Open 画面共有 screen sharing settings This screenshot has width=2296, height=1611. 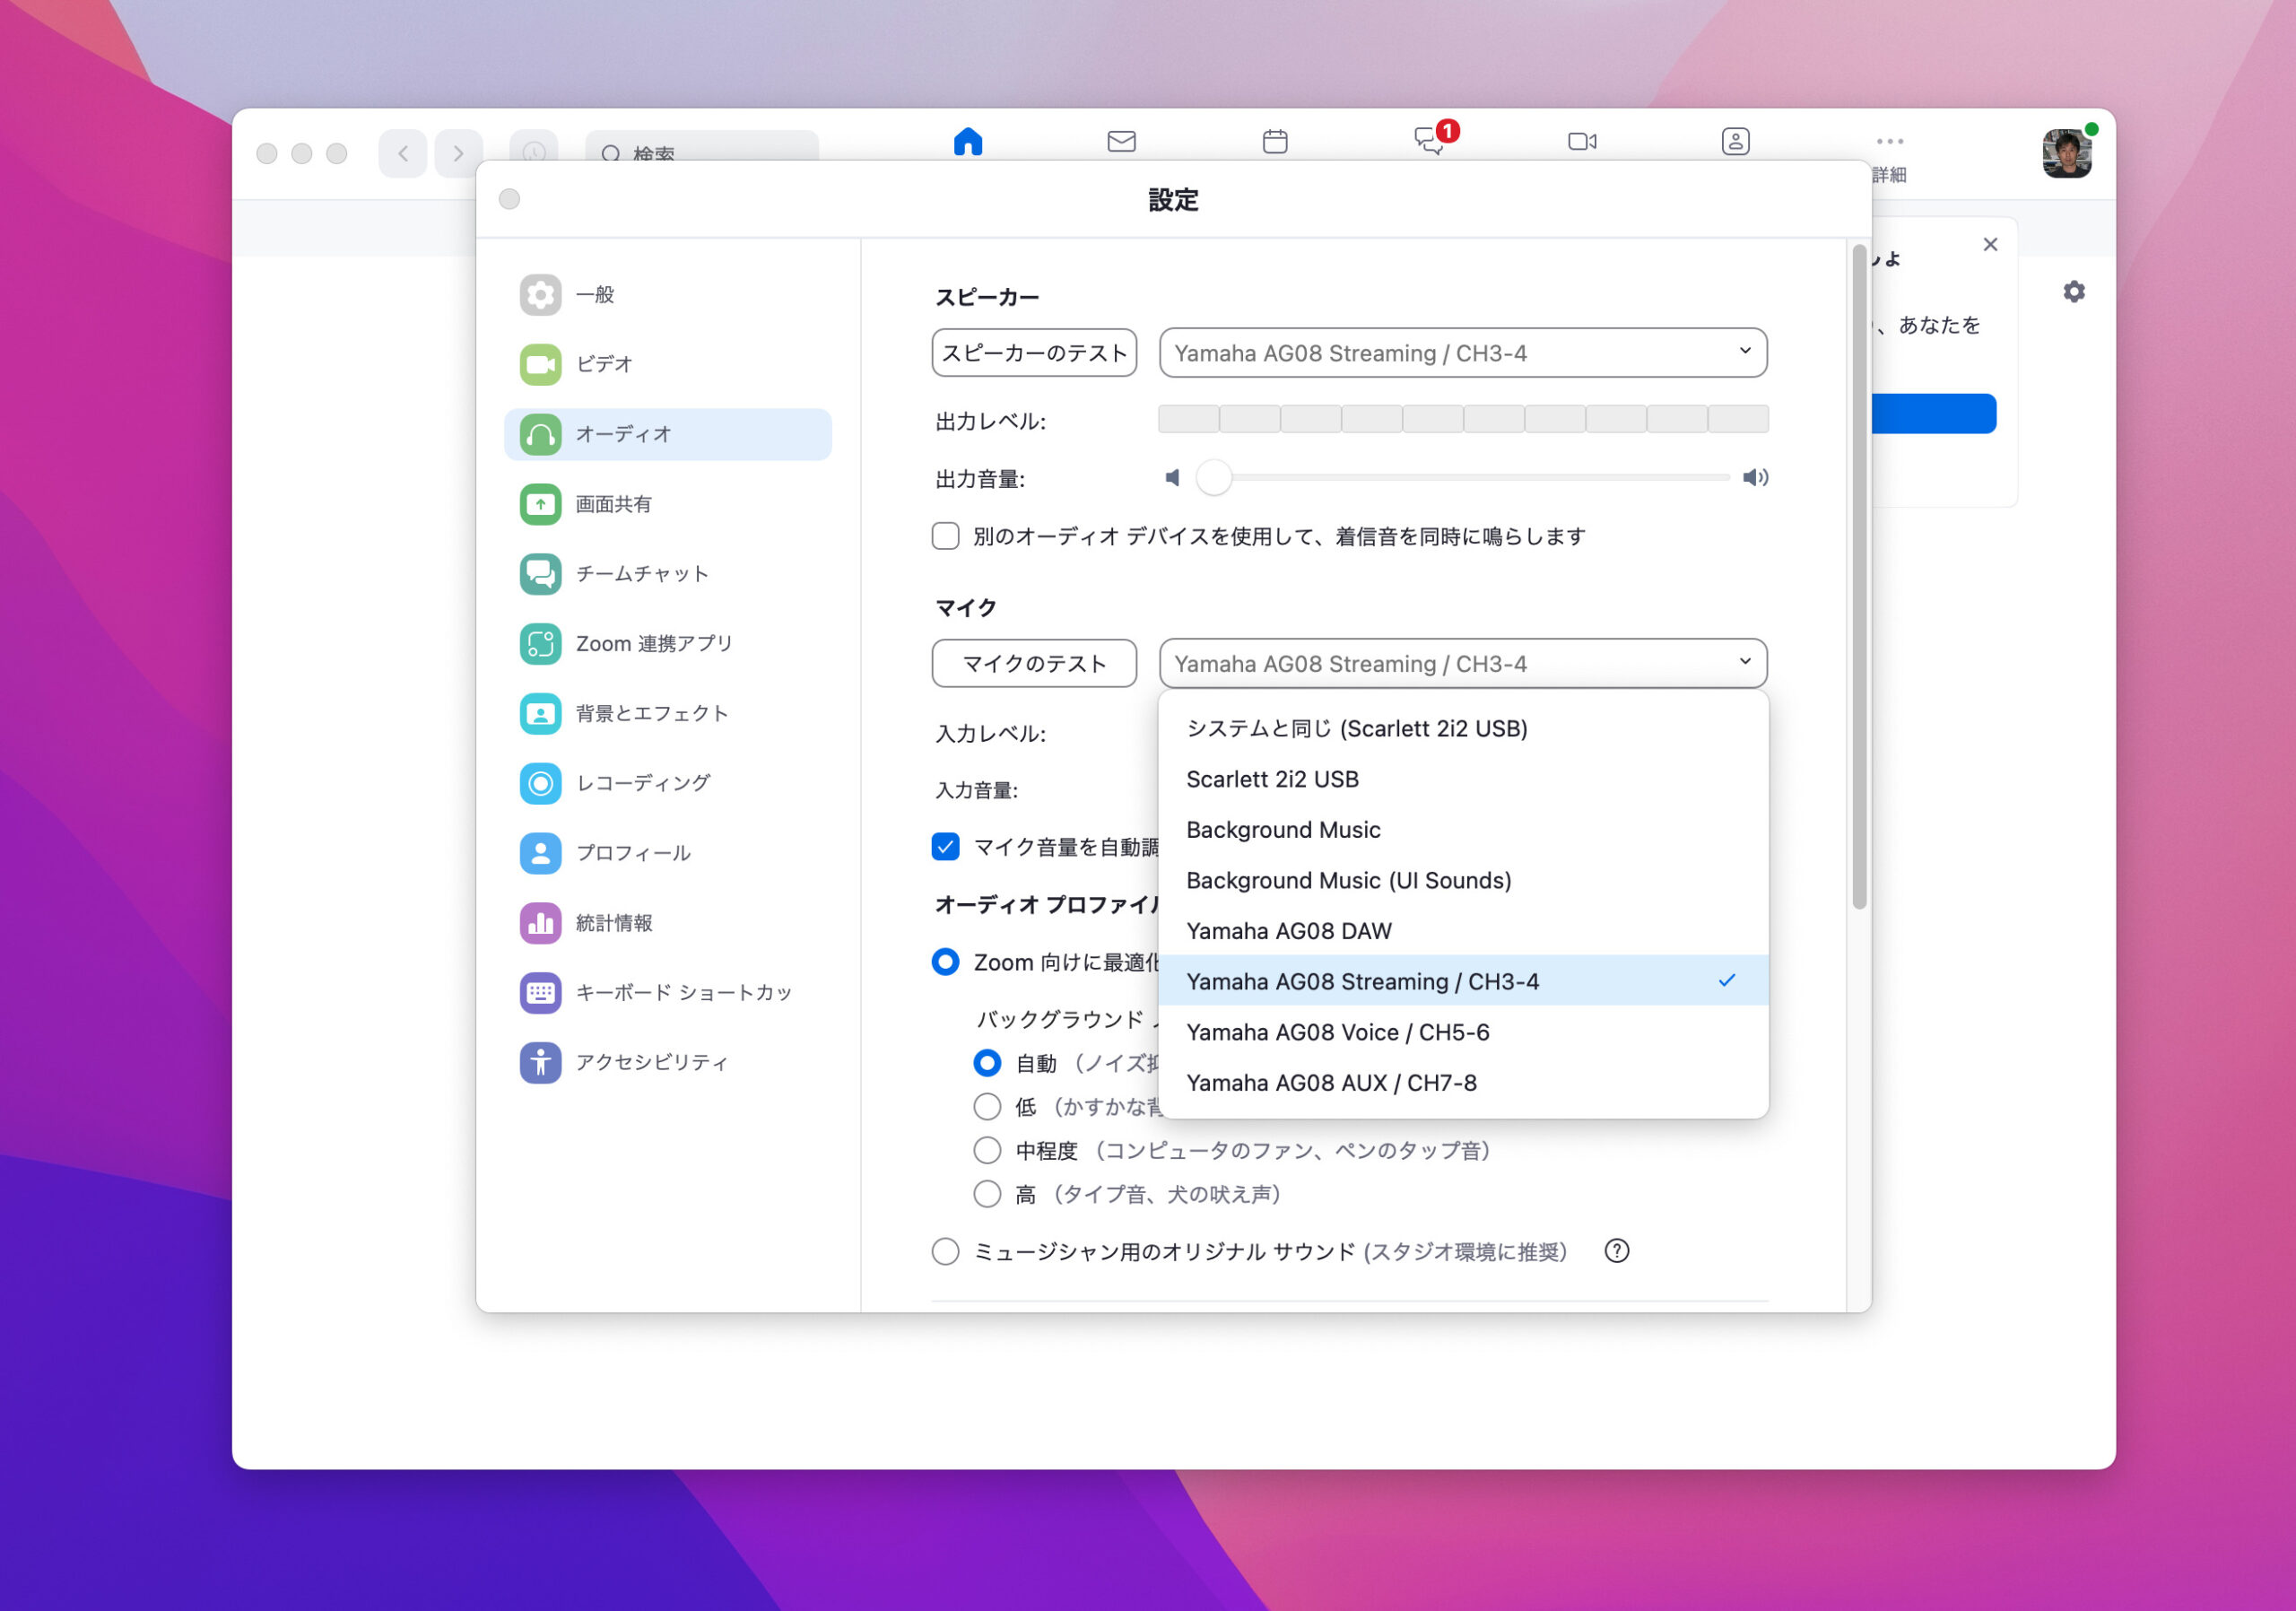tap(667, 504)
